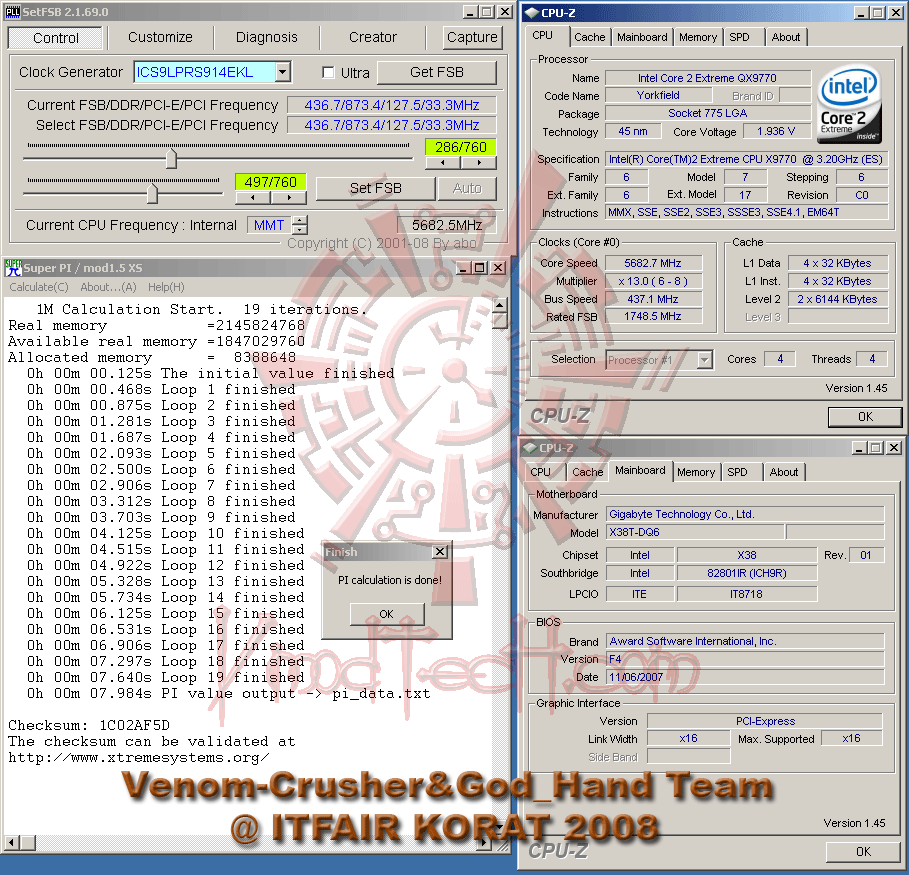Click right arrow under 497/760 value
This screenshot has height=875, width=909.
pos(289,198)
